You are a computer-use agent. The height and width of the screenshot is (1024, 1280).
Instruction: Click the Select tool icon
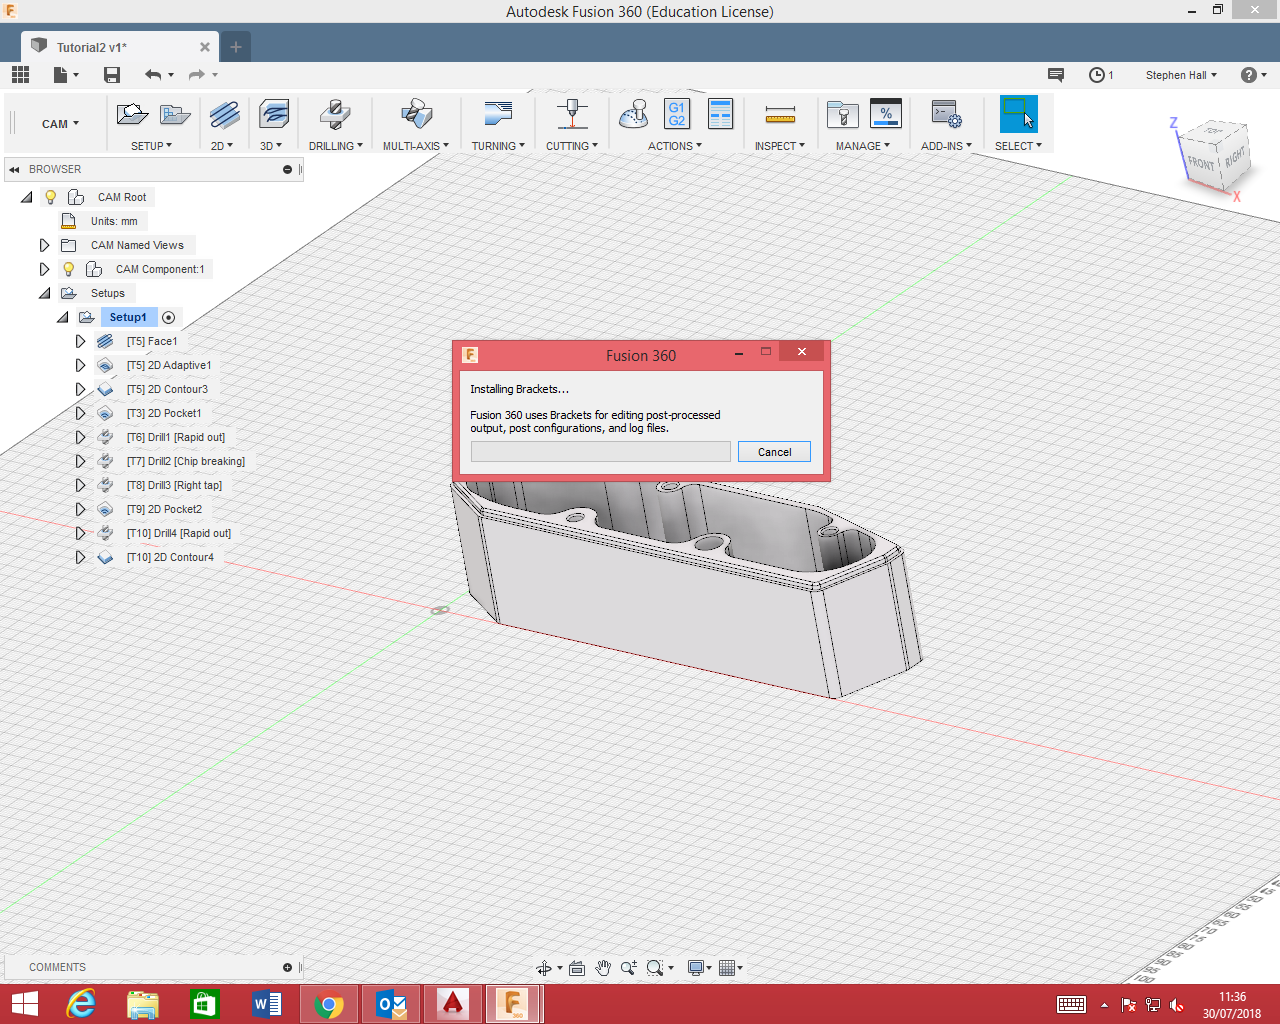[x=1019, y=114]
